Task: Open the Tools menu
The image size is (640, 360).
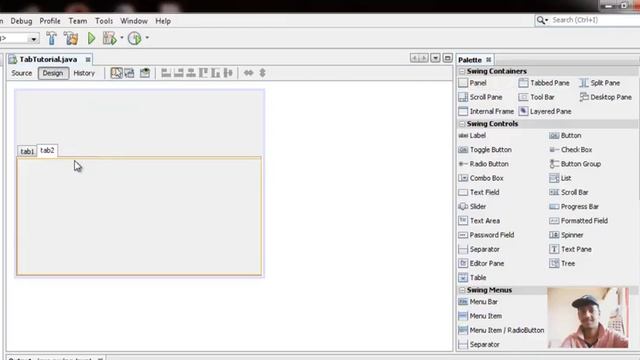Action: click(x=104, y=21)
